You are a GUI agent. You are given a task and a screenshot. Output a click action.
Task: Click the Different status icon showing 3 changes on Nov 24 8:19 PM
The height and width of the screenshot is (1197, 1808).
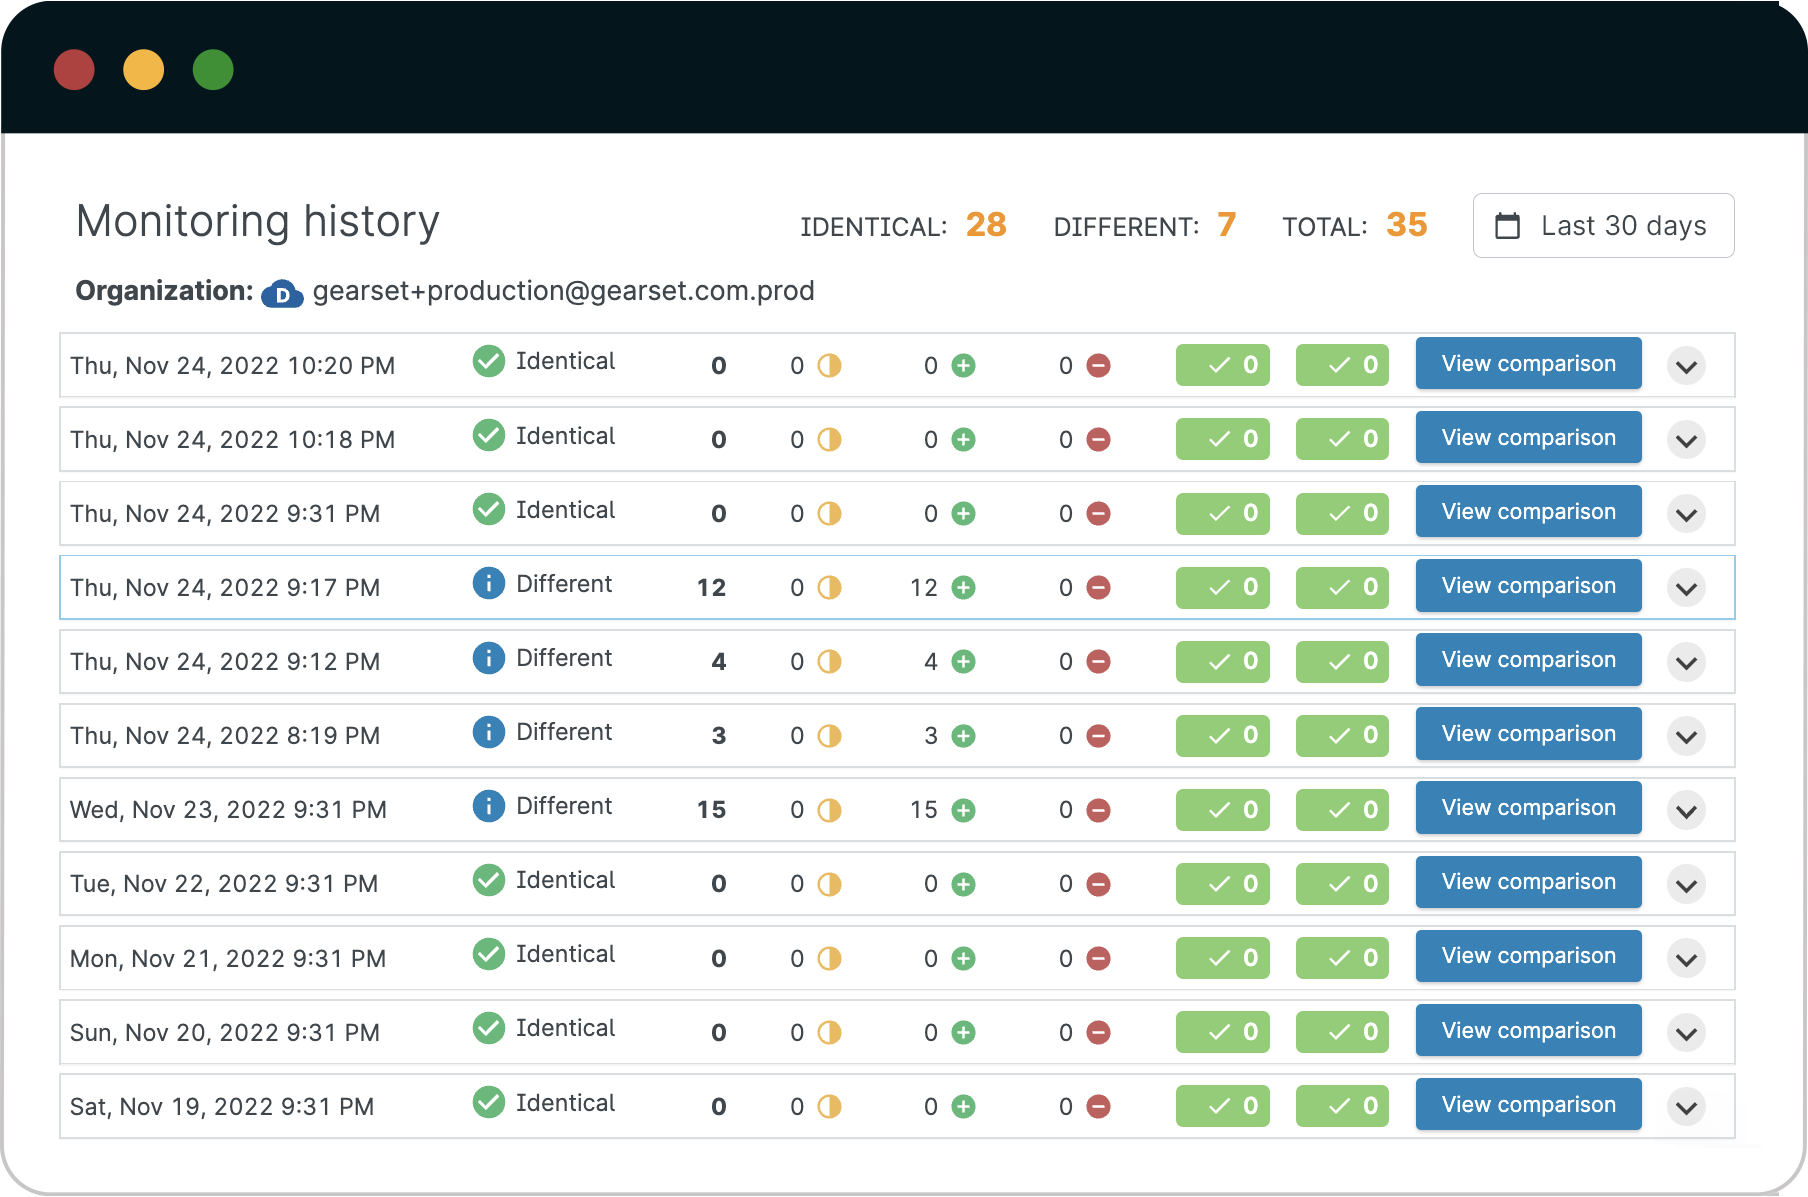(488, 732)
